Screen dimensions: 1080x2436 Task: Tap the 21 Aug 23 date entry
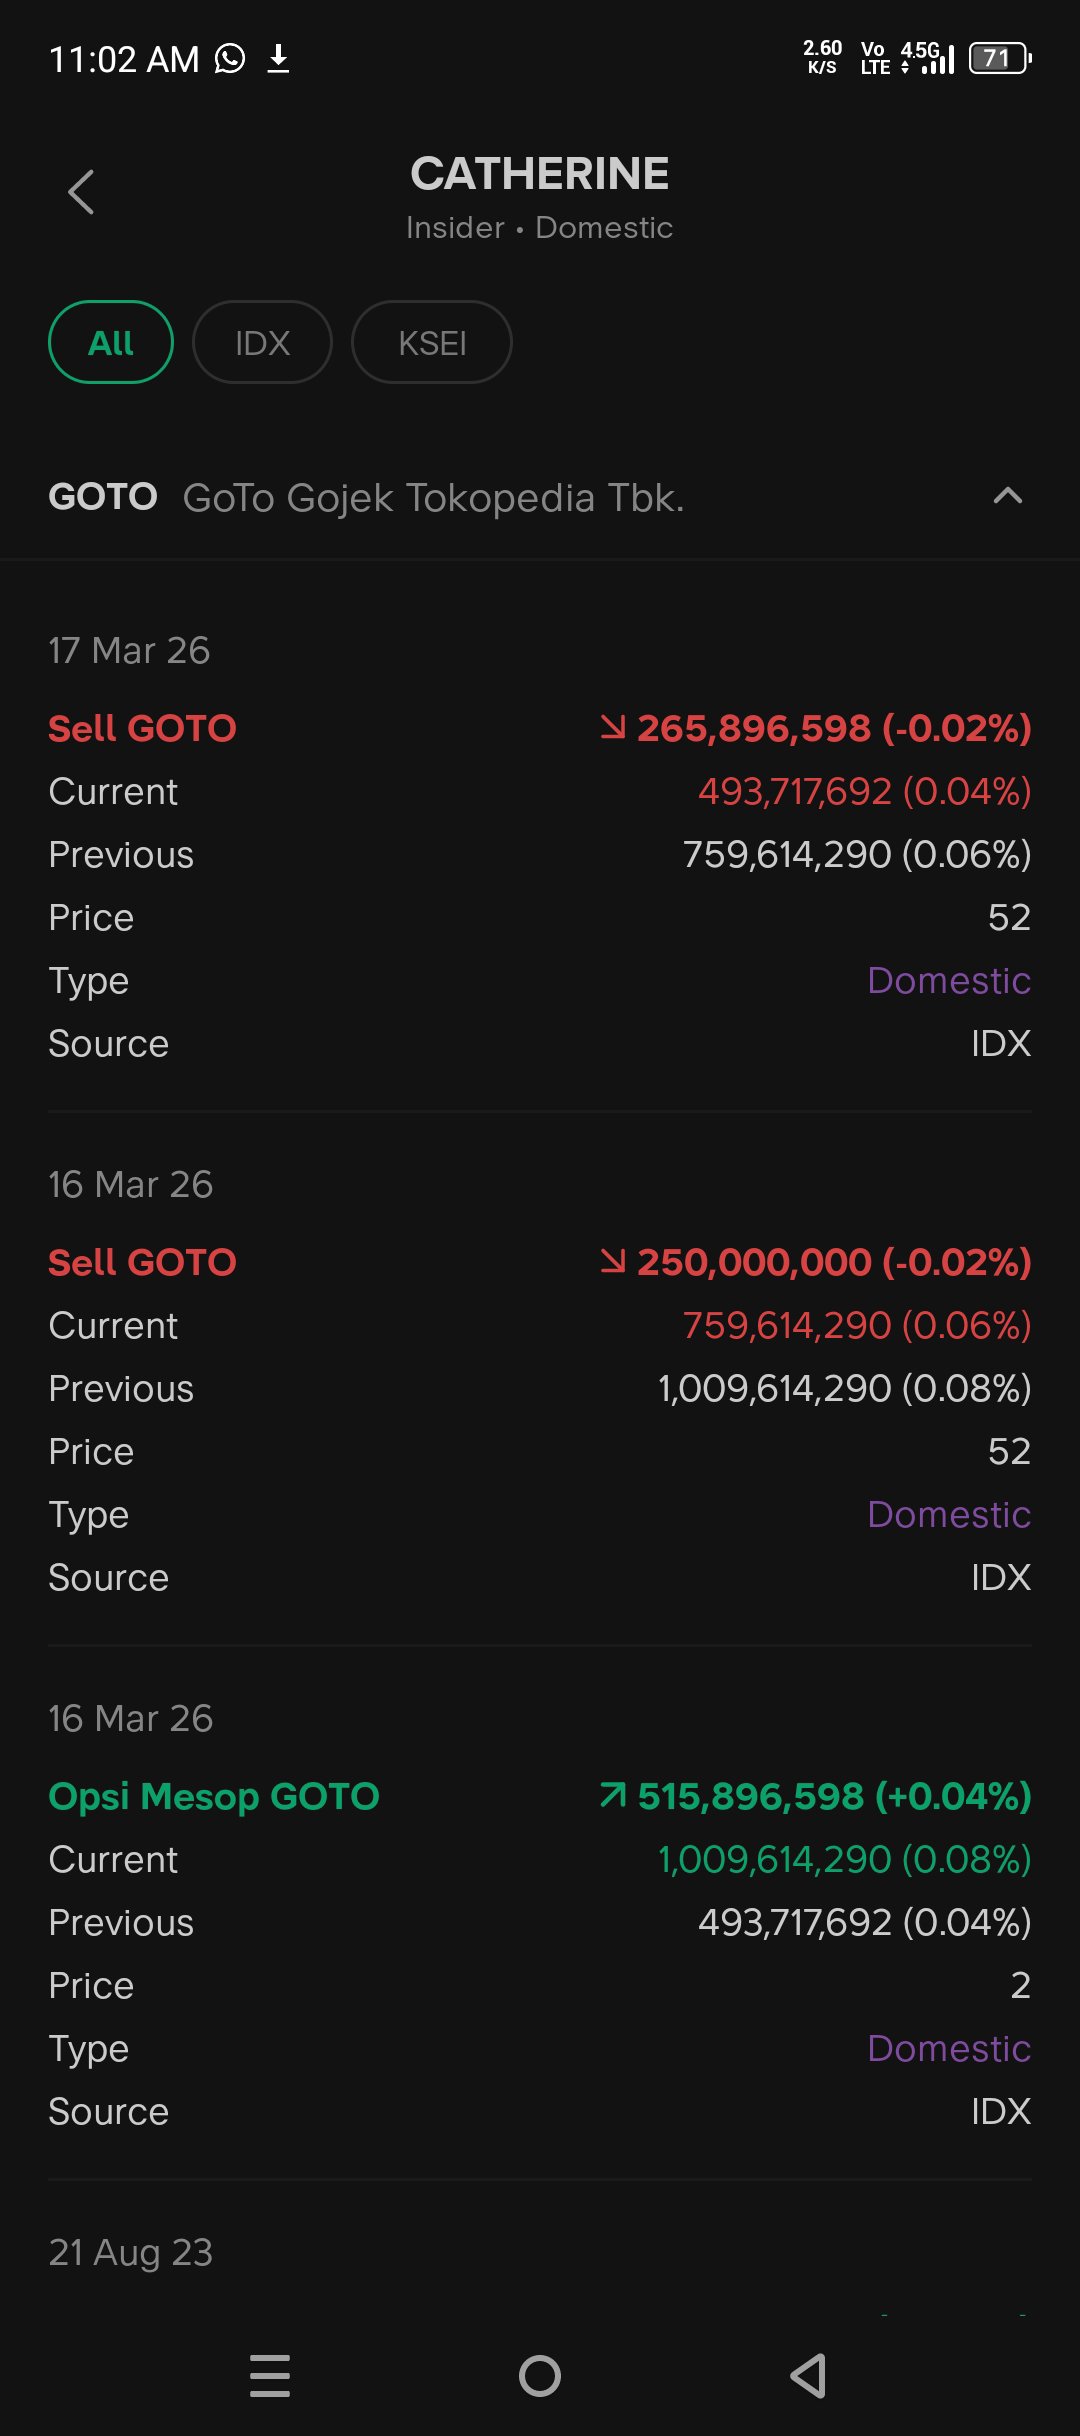click(x=131, y=2252)
